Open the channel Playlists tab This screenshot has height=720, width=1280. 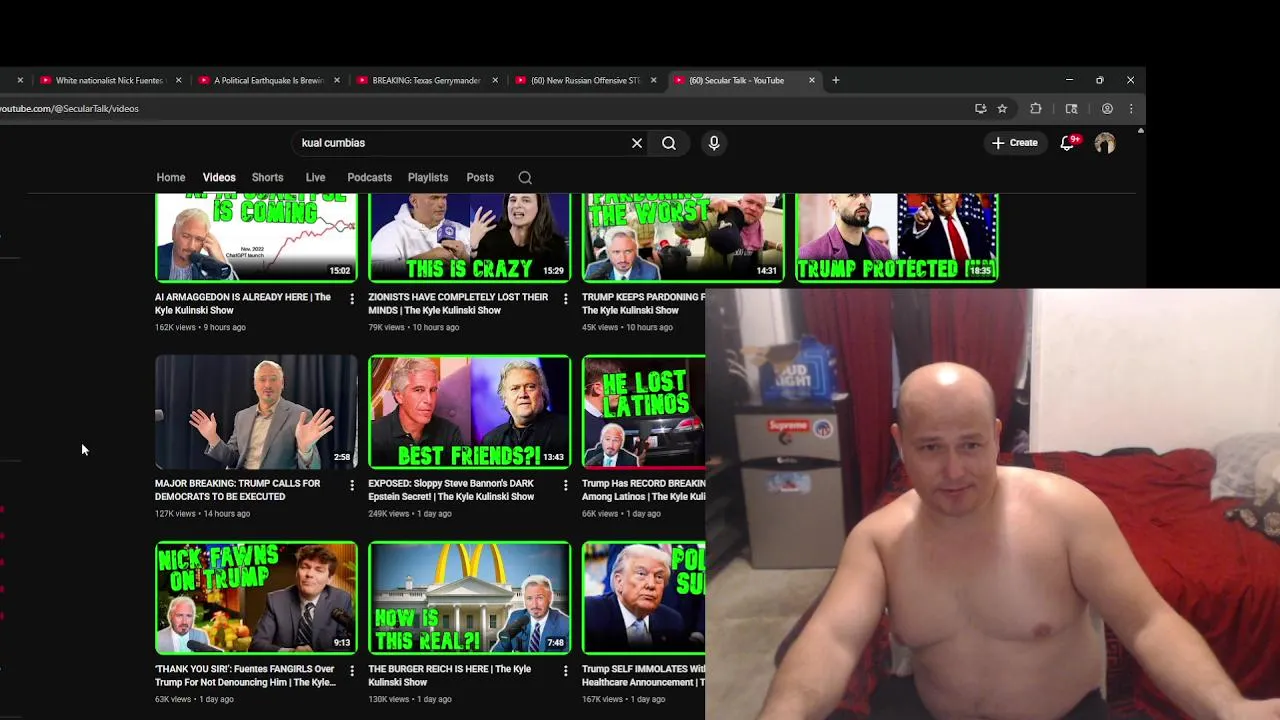coord(428,177)
